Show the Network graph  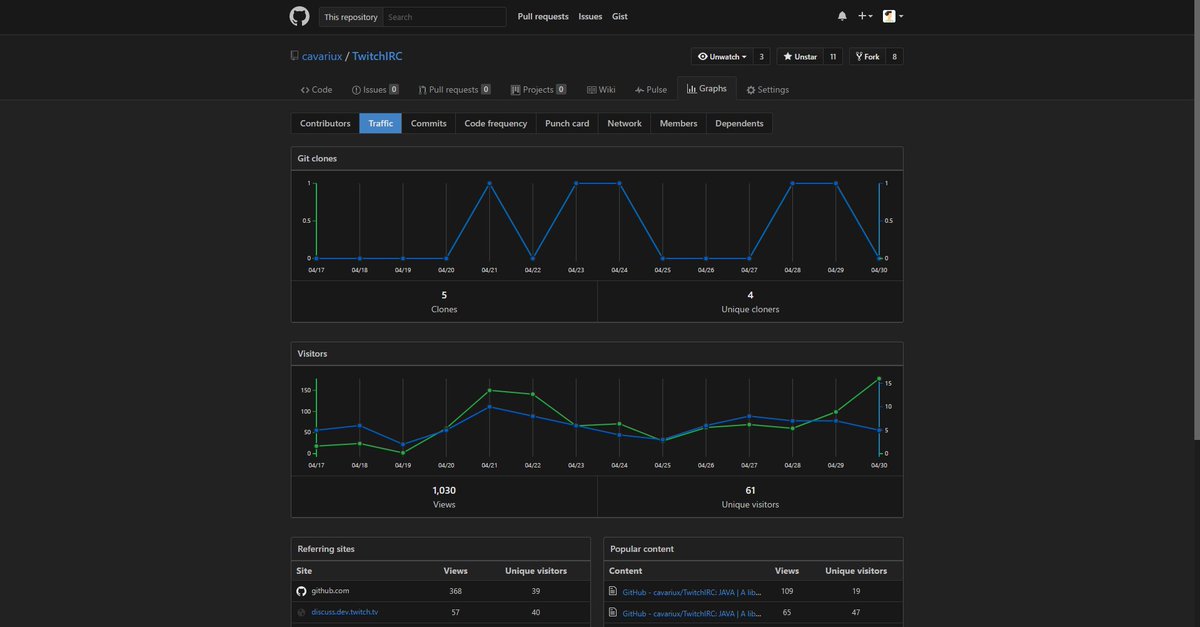point(624,123)
